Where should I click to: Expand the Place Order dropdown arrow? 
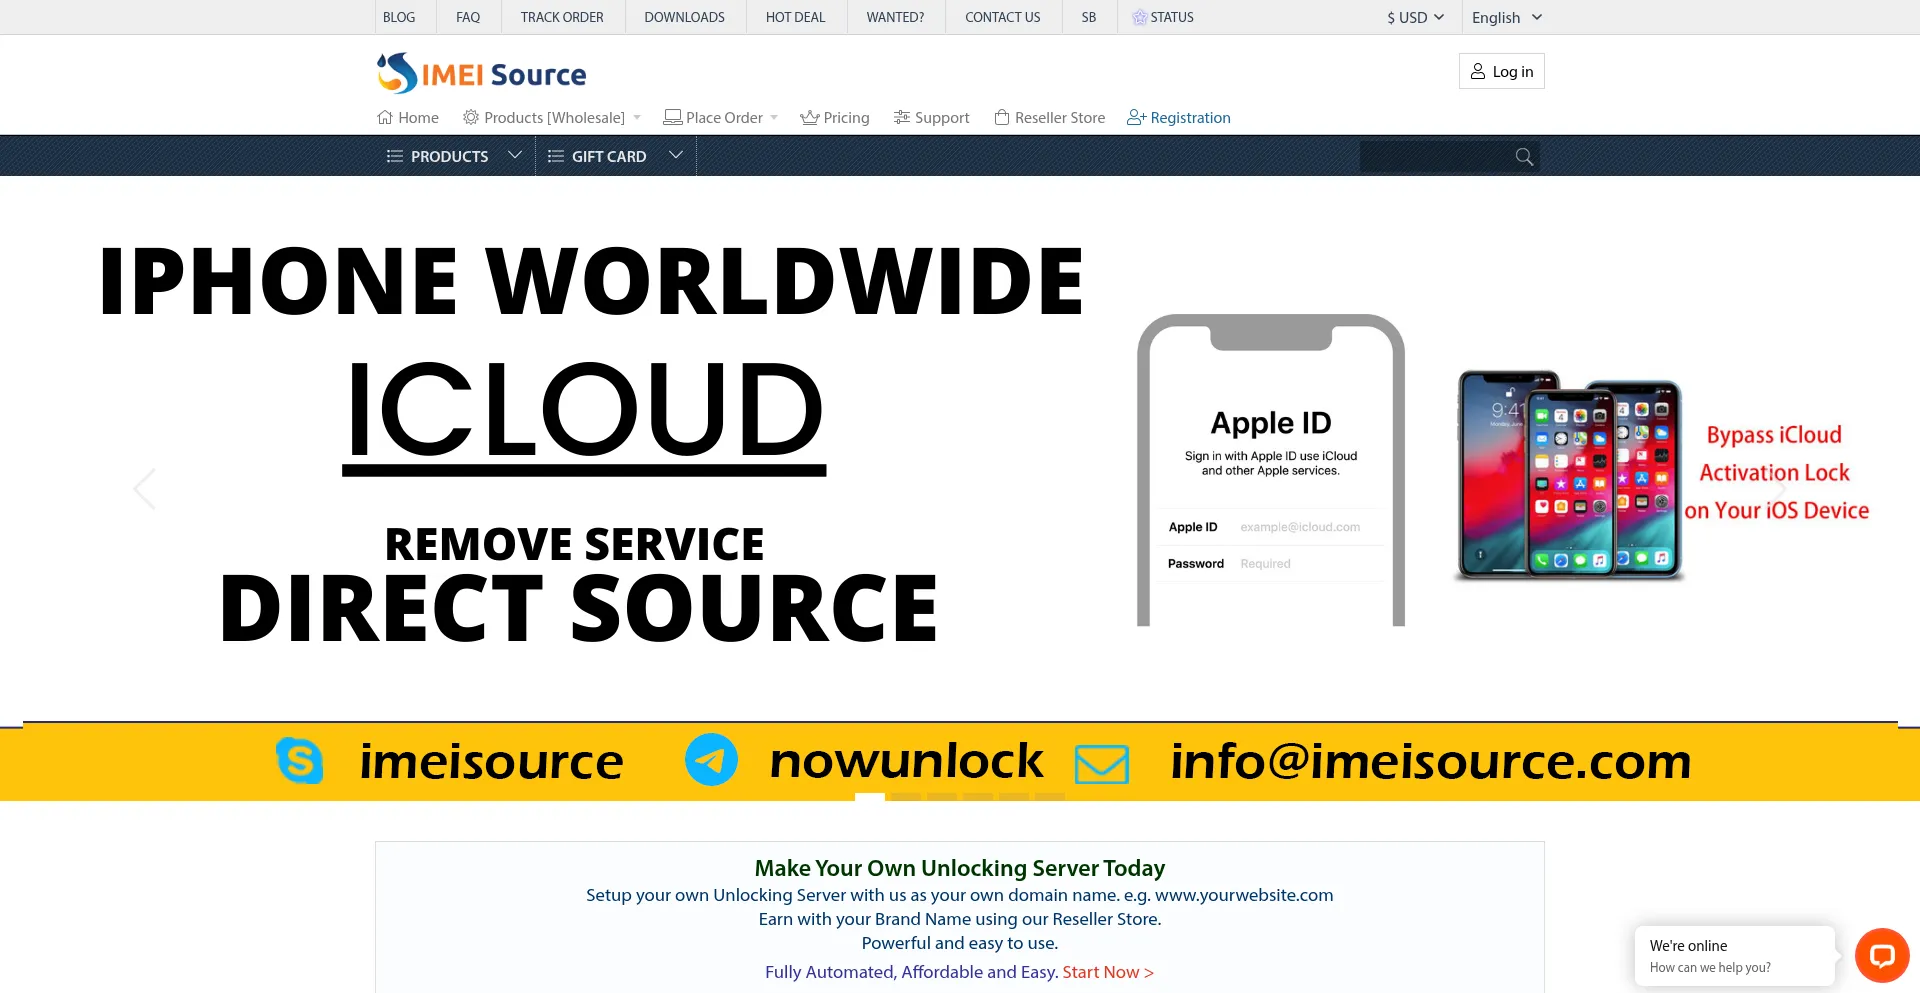(774, 117)
